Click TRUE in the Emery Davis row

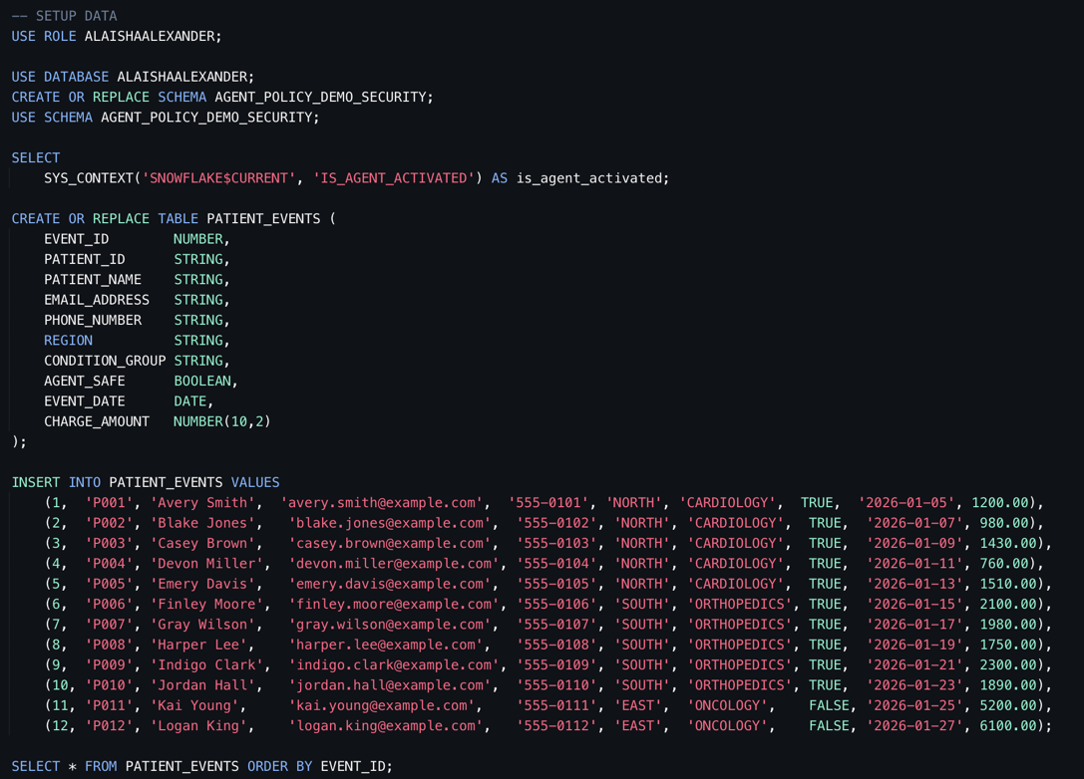(x=825, y=584)
